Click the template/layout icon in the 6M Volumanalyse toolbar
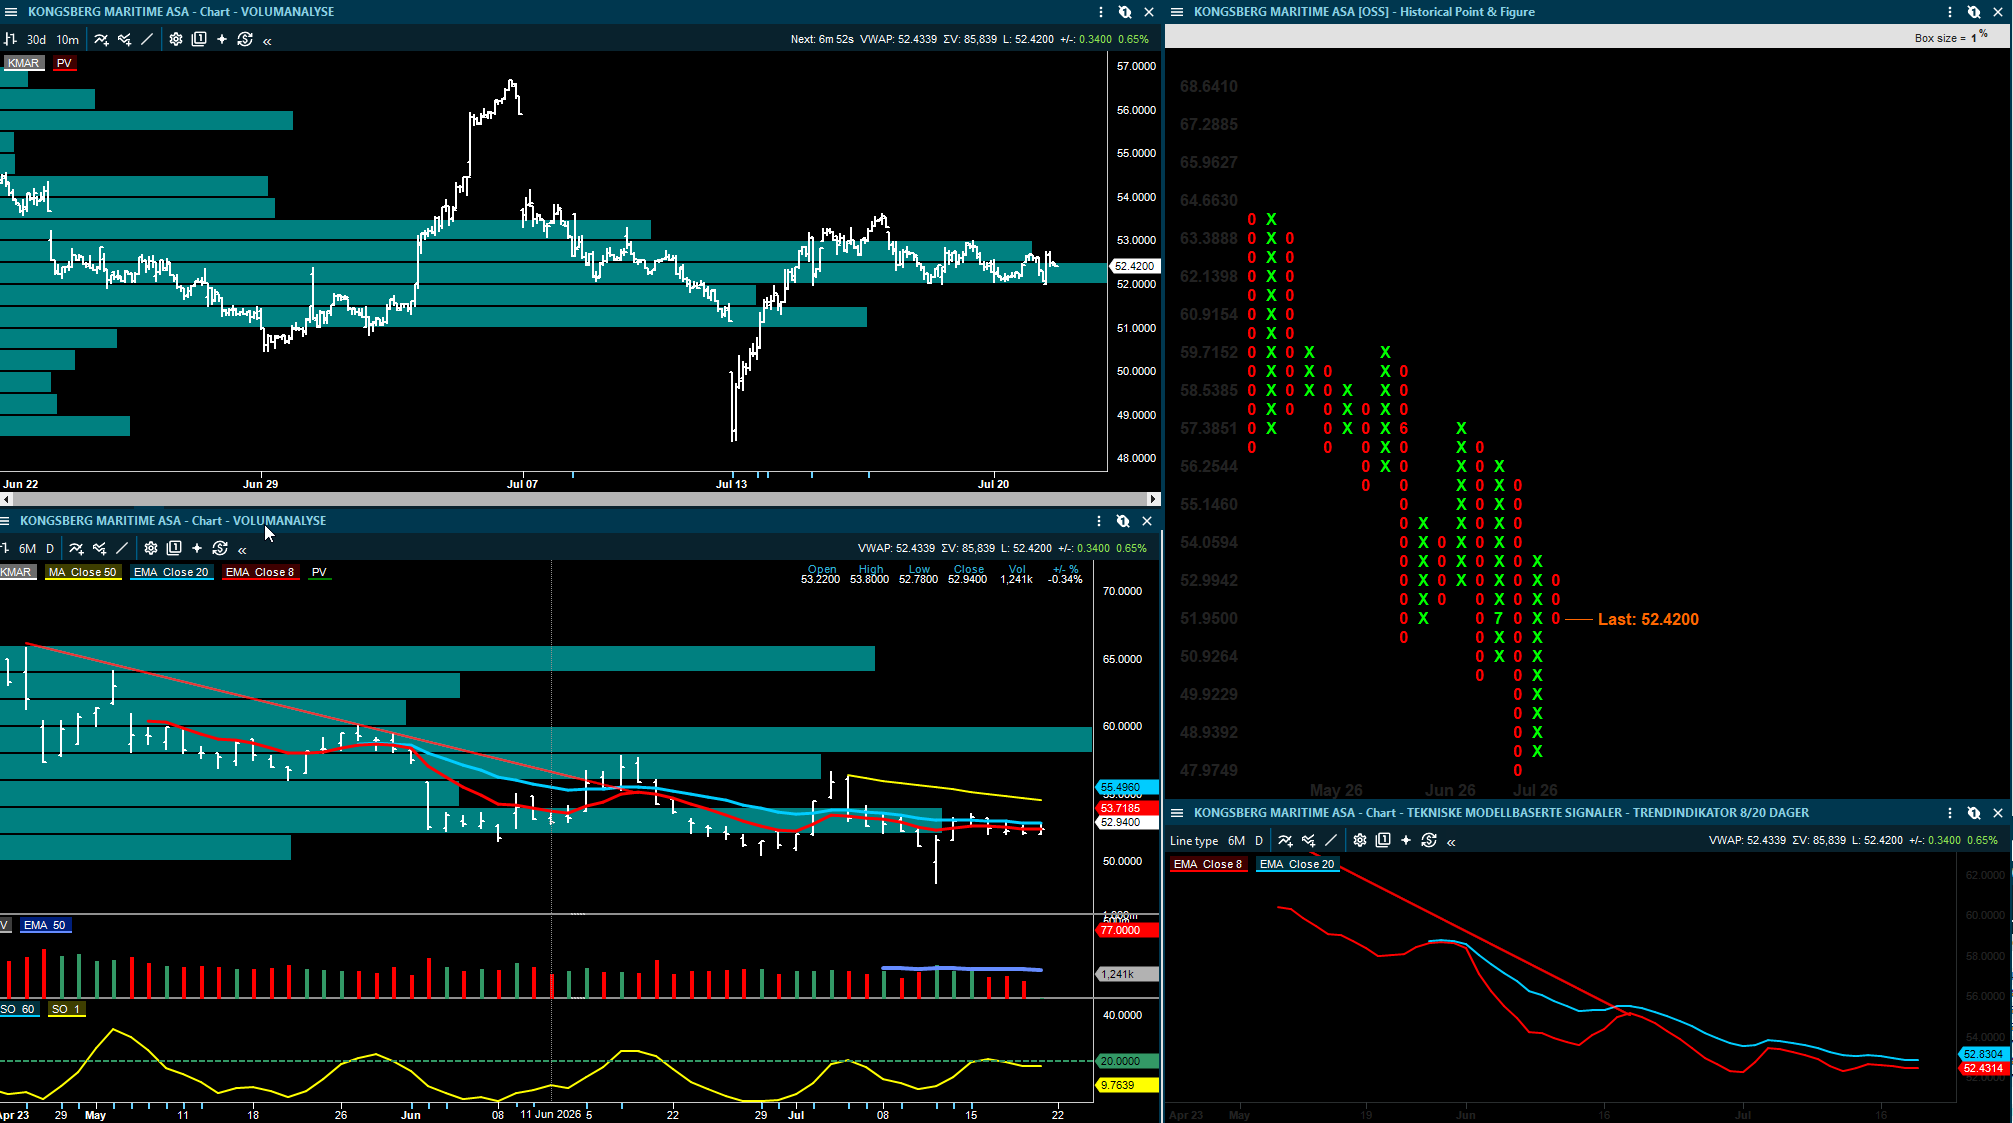 174,548
